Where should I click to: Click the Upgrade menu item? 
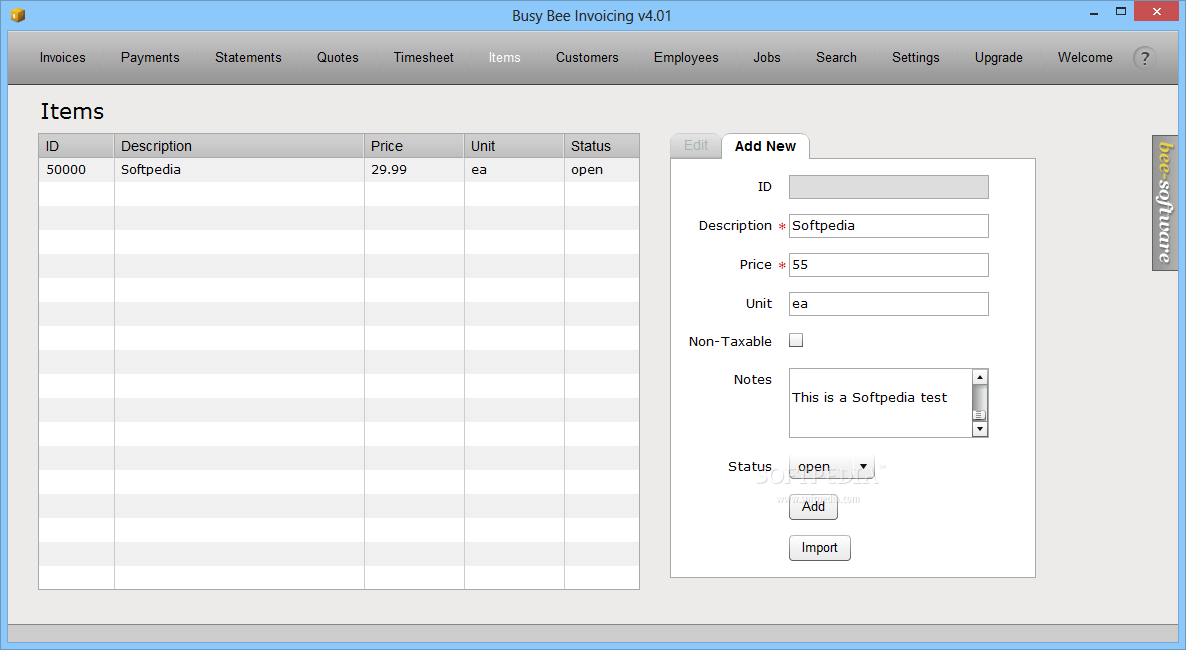(998, 58)
